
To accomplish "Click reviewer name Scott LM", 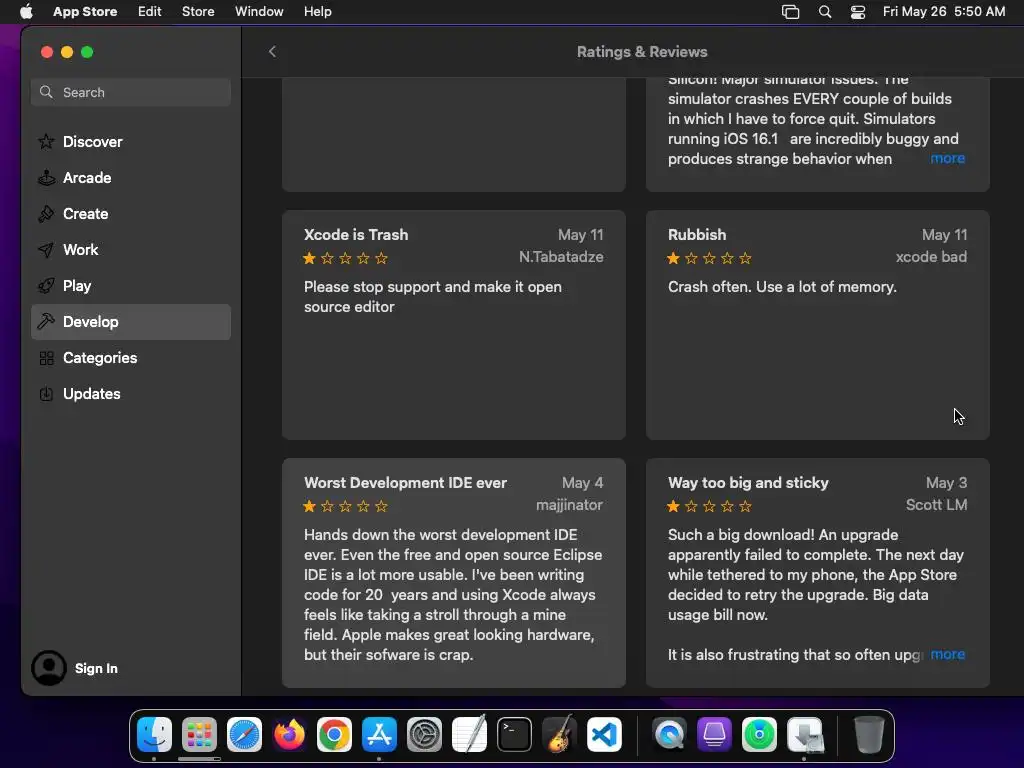I will click(936, 505).
